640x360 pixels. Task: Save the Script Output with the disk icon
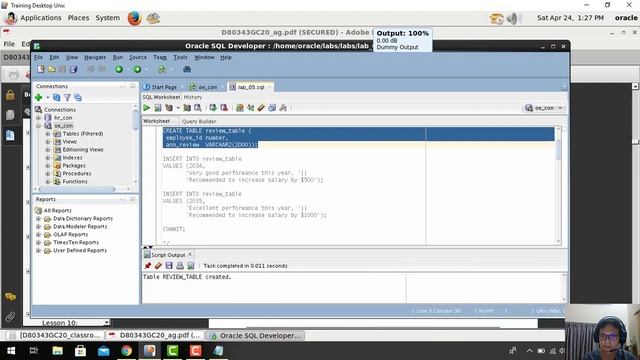[x=169, y=266]
